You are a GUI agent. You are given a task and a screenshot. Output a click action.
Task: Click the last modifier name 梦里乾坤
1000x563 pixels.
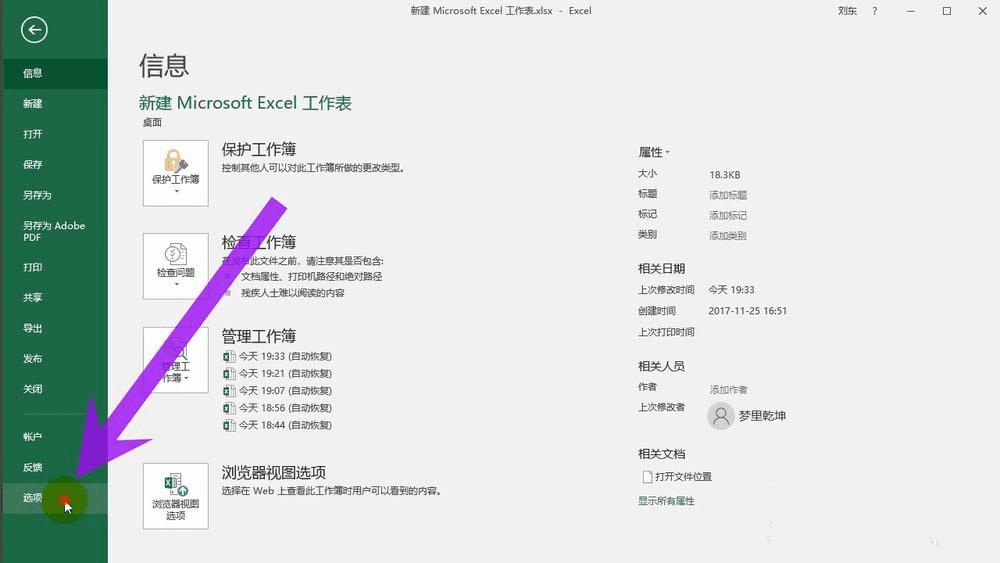click(x=762, y=416)
